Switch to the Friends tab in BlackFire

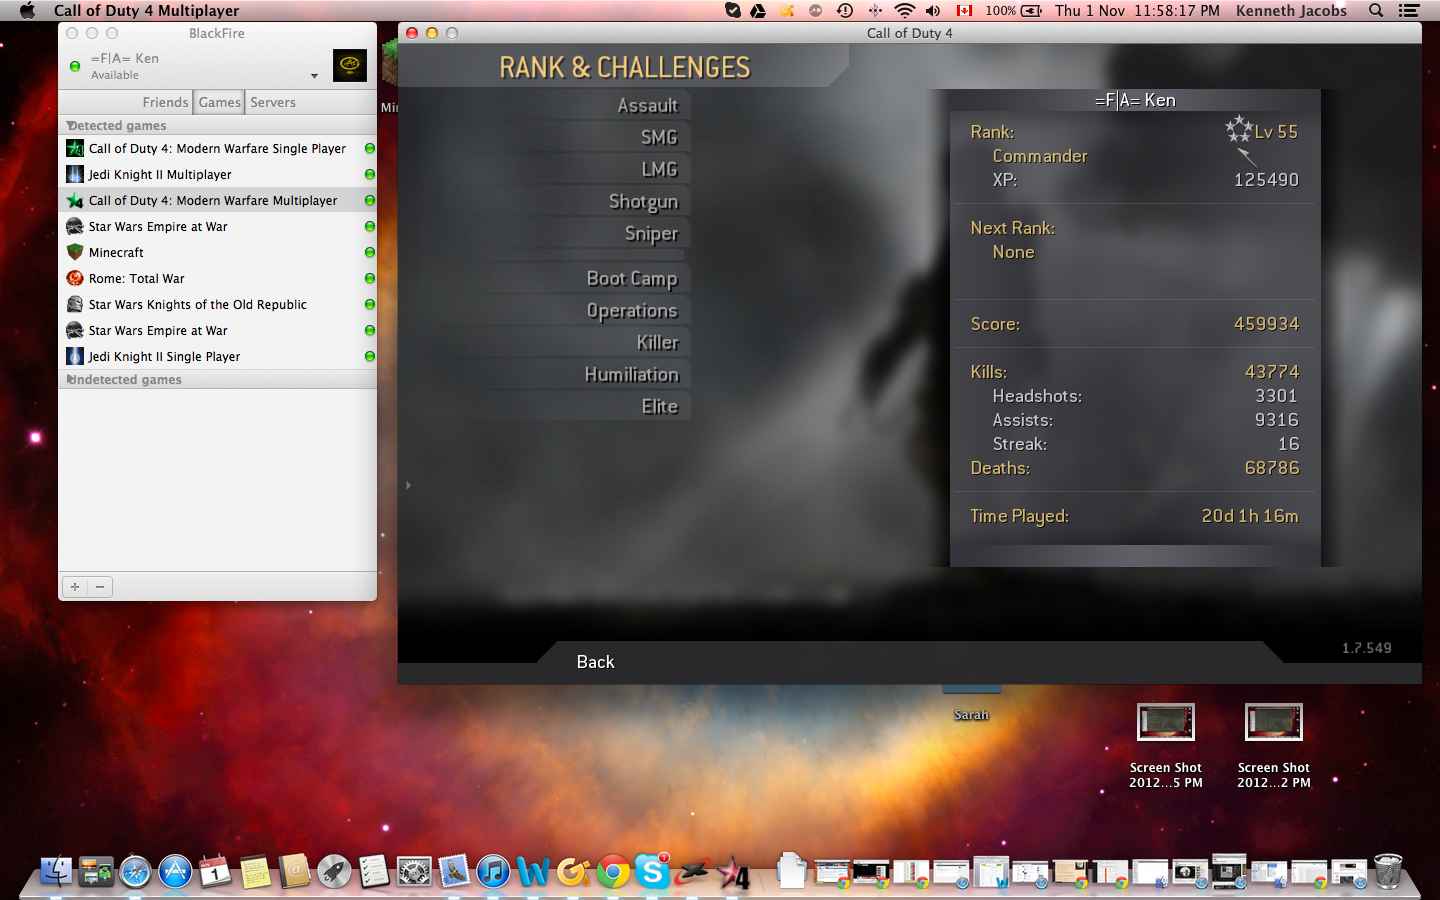(x=165, y=102)
